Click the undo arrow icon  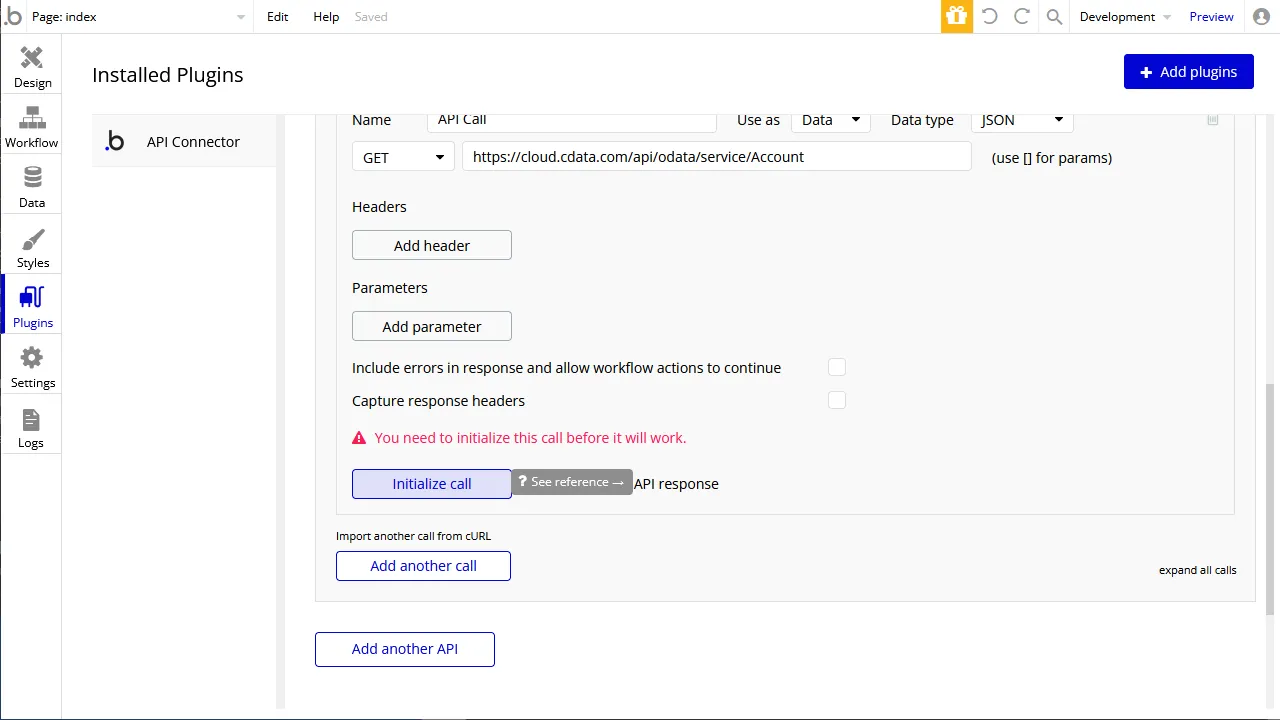(x=989, y=17)
